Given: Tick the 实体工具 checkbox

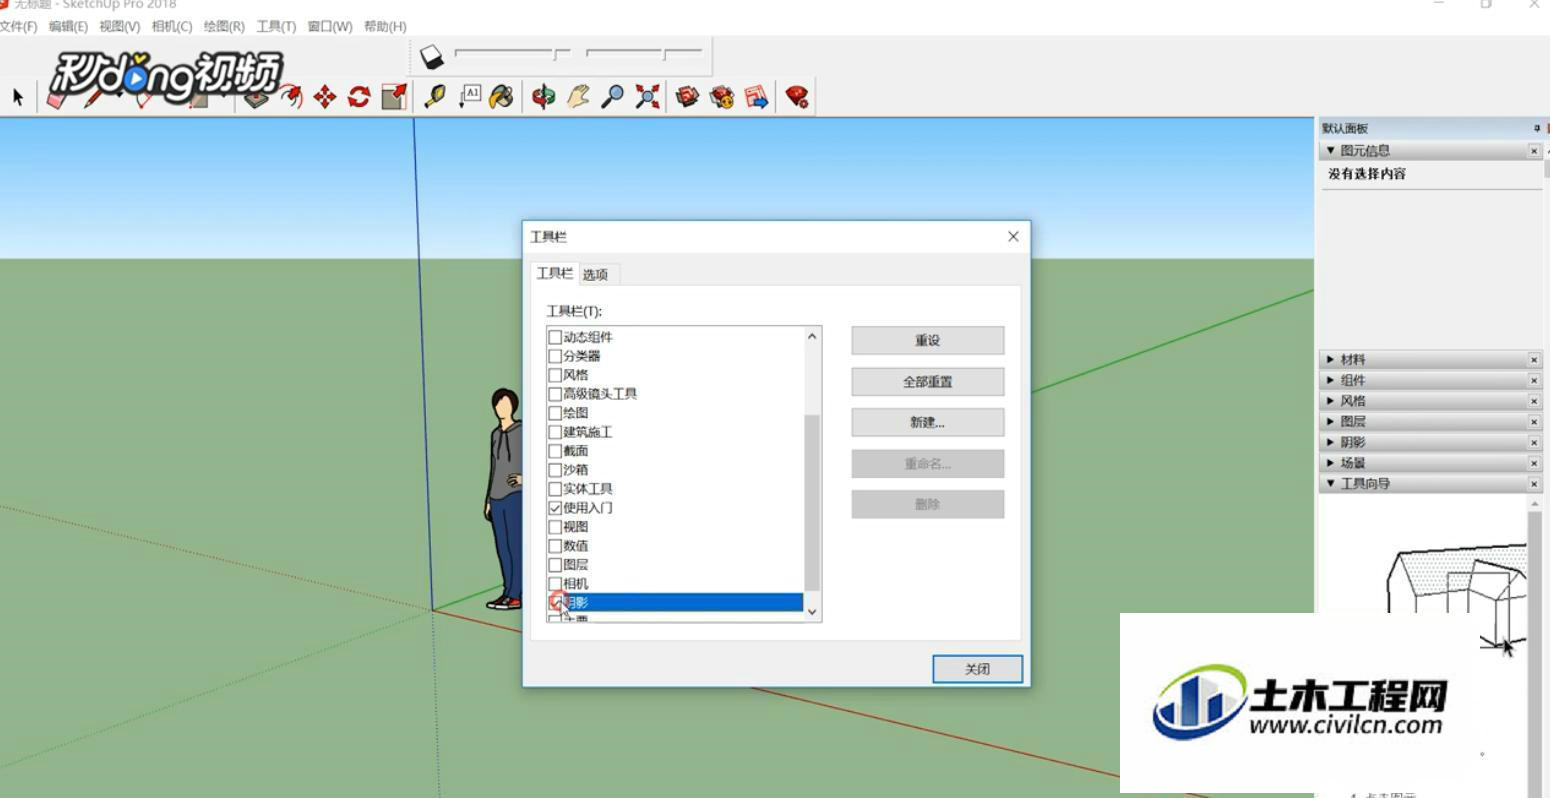Looking at the screenshot, I should coord(555,489).
